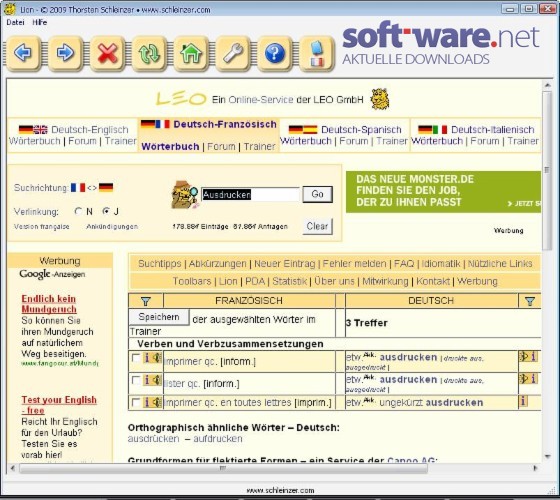The image size is (560, 500).
Task: Stop loading with the red X icon
Action: 107,54
